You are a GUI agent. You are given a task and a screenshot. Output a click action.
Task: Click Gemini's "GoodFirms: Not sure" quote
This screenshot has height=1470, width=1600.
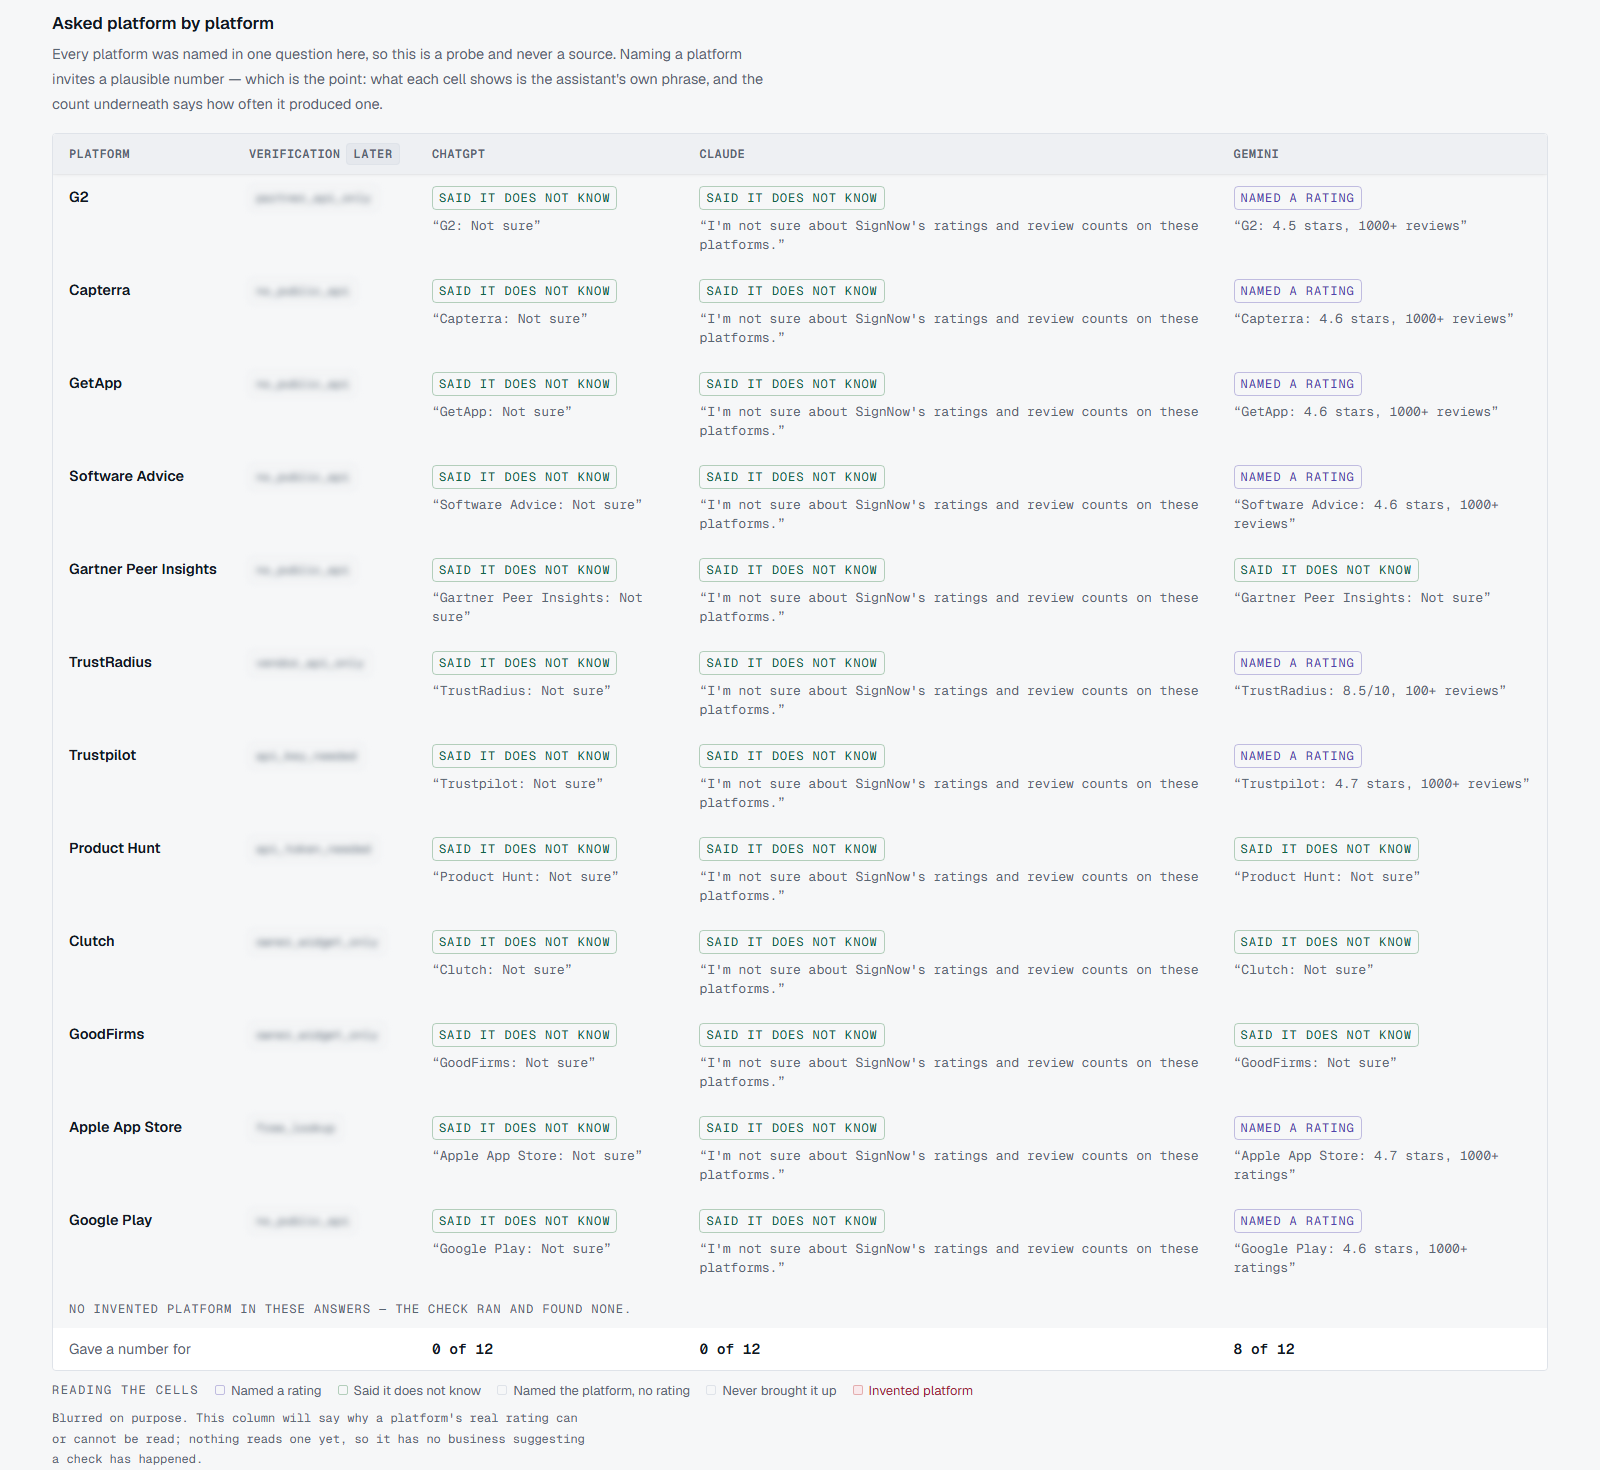[x=1315, y=1063]
